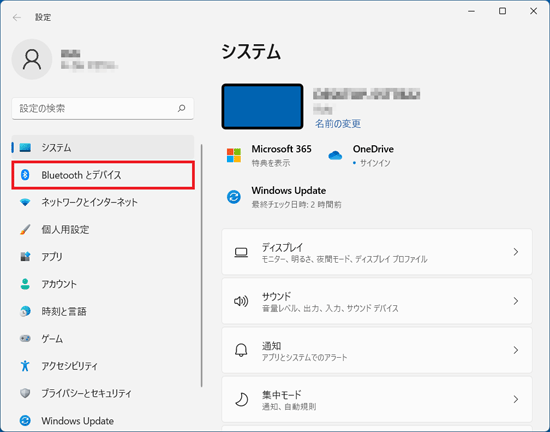This screenshot has width=550, height=432.
Task: Click the 名前の変更 link
Action: (x=338, y=123)
